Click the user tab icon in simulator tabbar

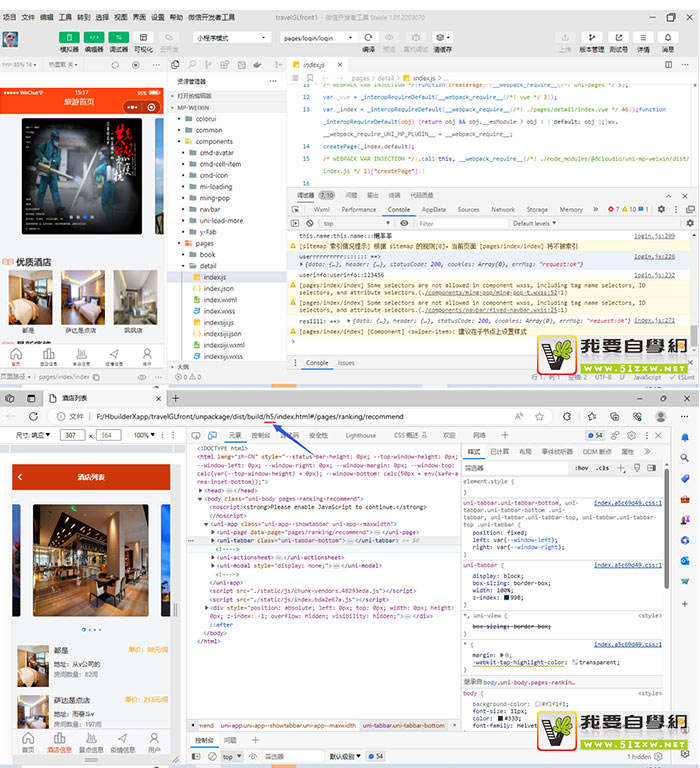point(147,356)
